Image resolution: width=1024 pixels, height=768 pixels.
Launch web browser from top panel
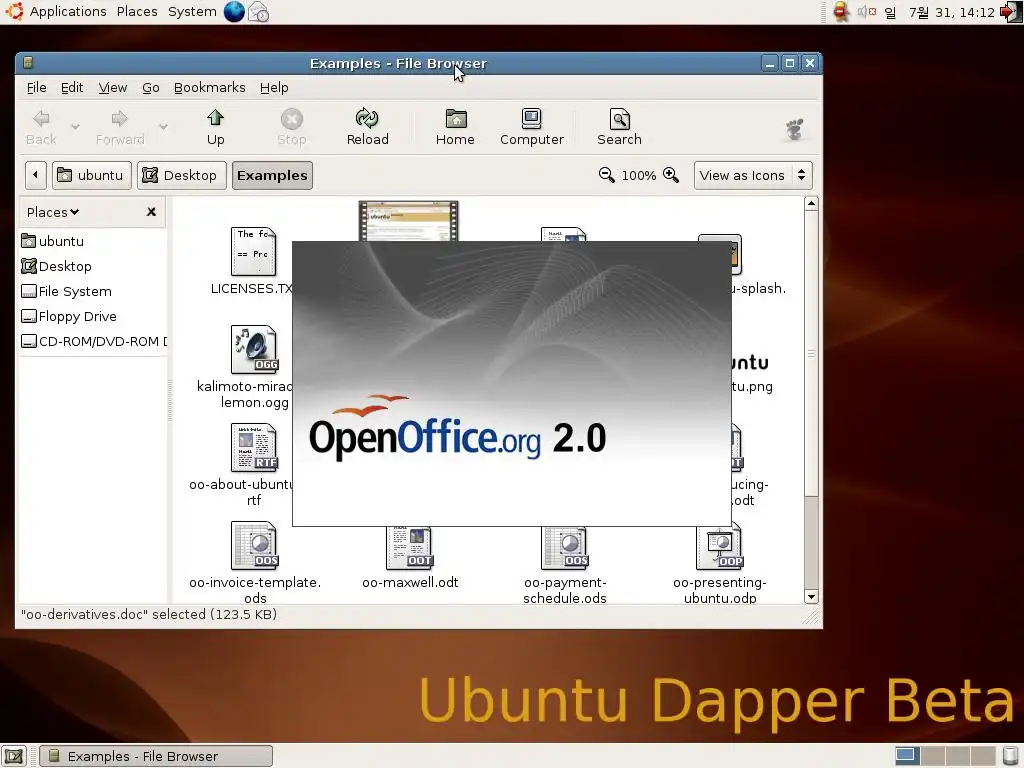click(x=234, y=12)
